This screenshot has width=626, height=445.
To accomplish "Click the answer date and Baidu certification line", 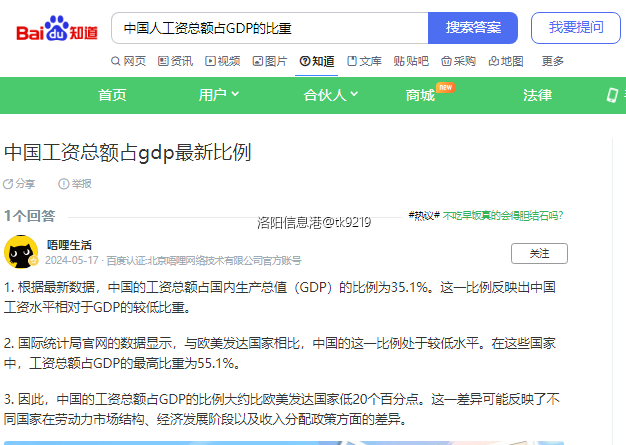I will [x=173, y=261].
